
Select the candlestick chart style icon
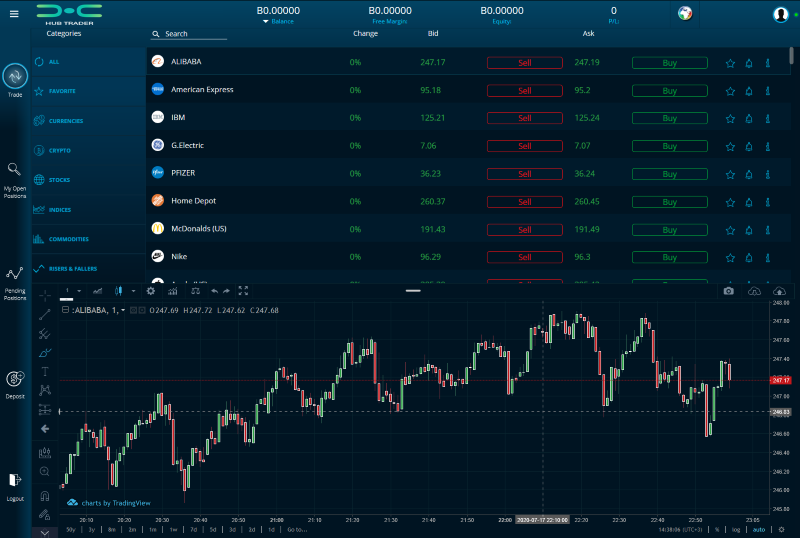coord(118,291)
